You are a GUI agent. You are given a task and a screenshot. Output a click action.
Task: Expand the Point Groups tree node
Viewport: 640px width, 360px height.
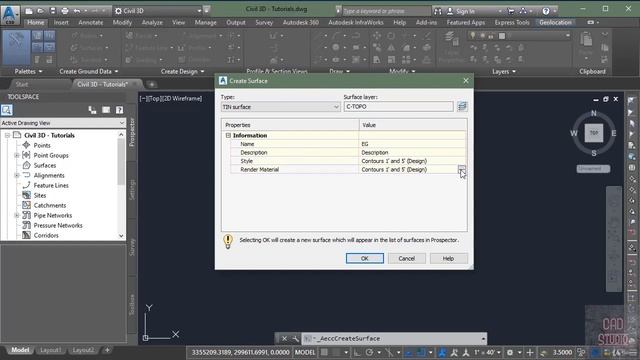(x=17, y=156)
